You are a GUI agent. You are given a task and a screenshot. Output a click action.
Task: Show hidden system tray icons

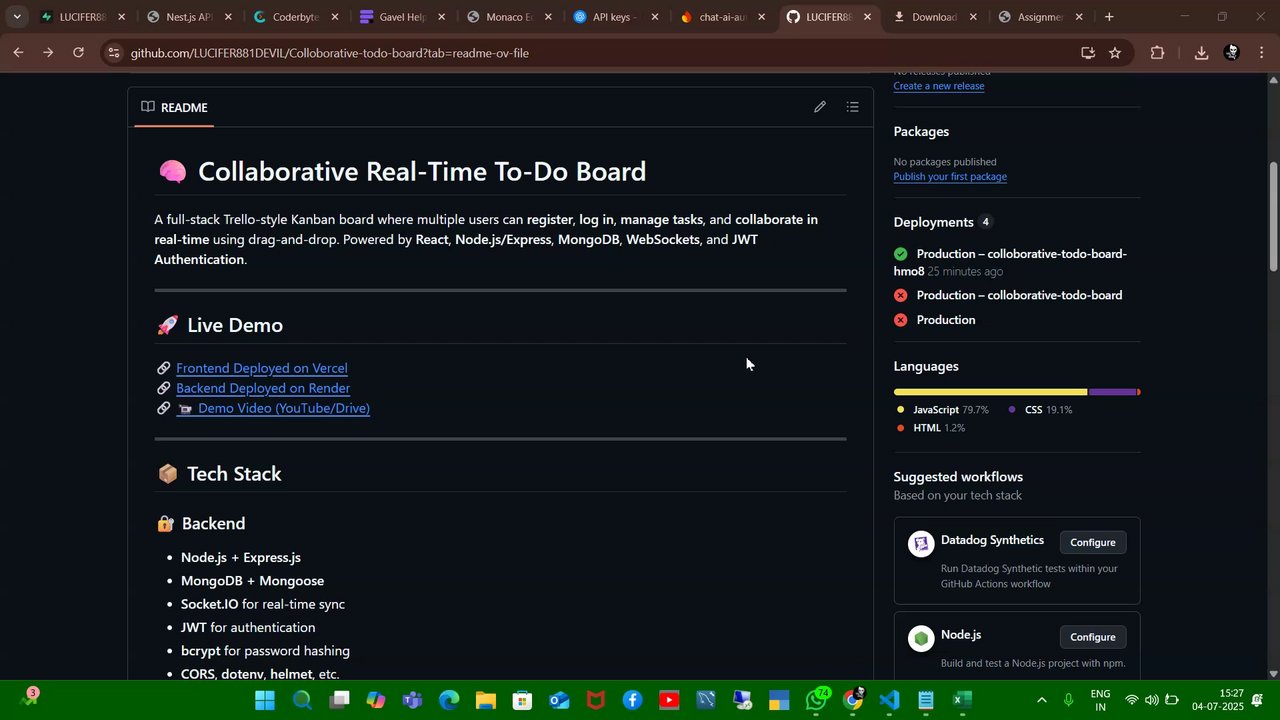[1042, 700]
